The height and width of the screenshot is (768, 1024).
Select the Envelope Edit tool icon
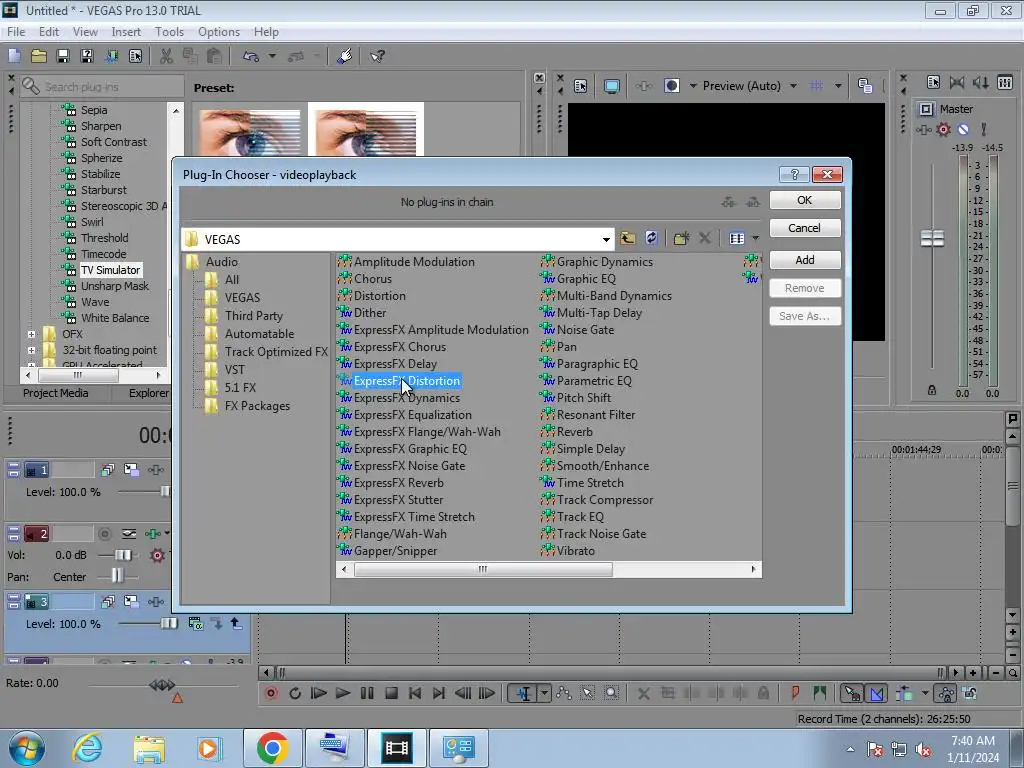pyautogui.click(x=564, y=693)
